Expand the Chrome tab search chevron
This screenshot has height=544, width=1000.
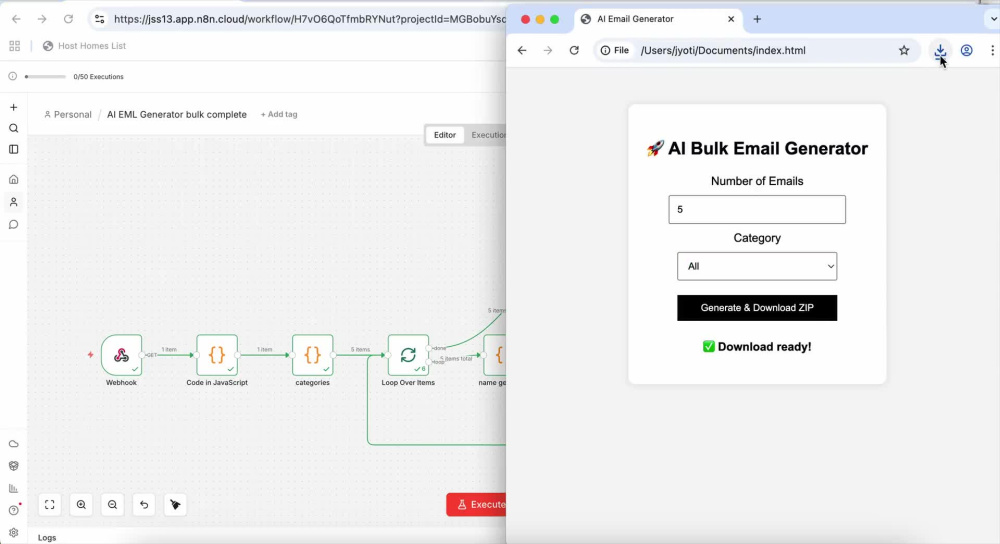(993, 19)
